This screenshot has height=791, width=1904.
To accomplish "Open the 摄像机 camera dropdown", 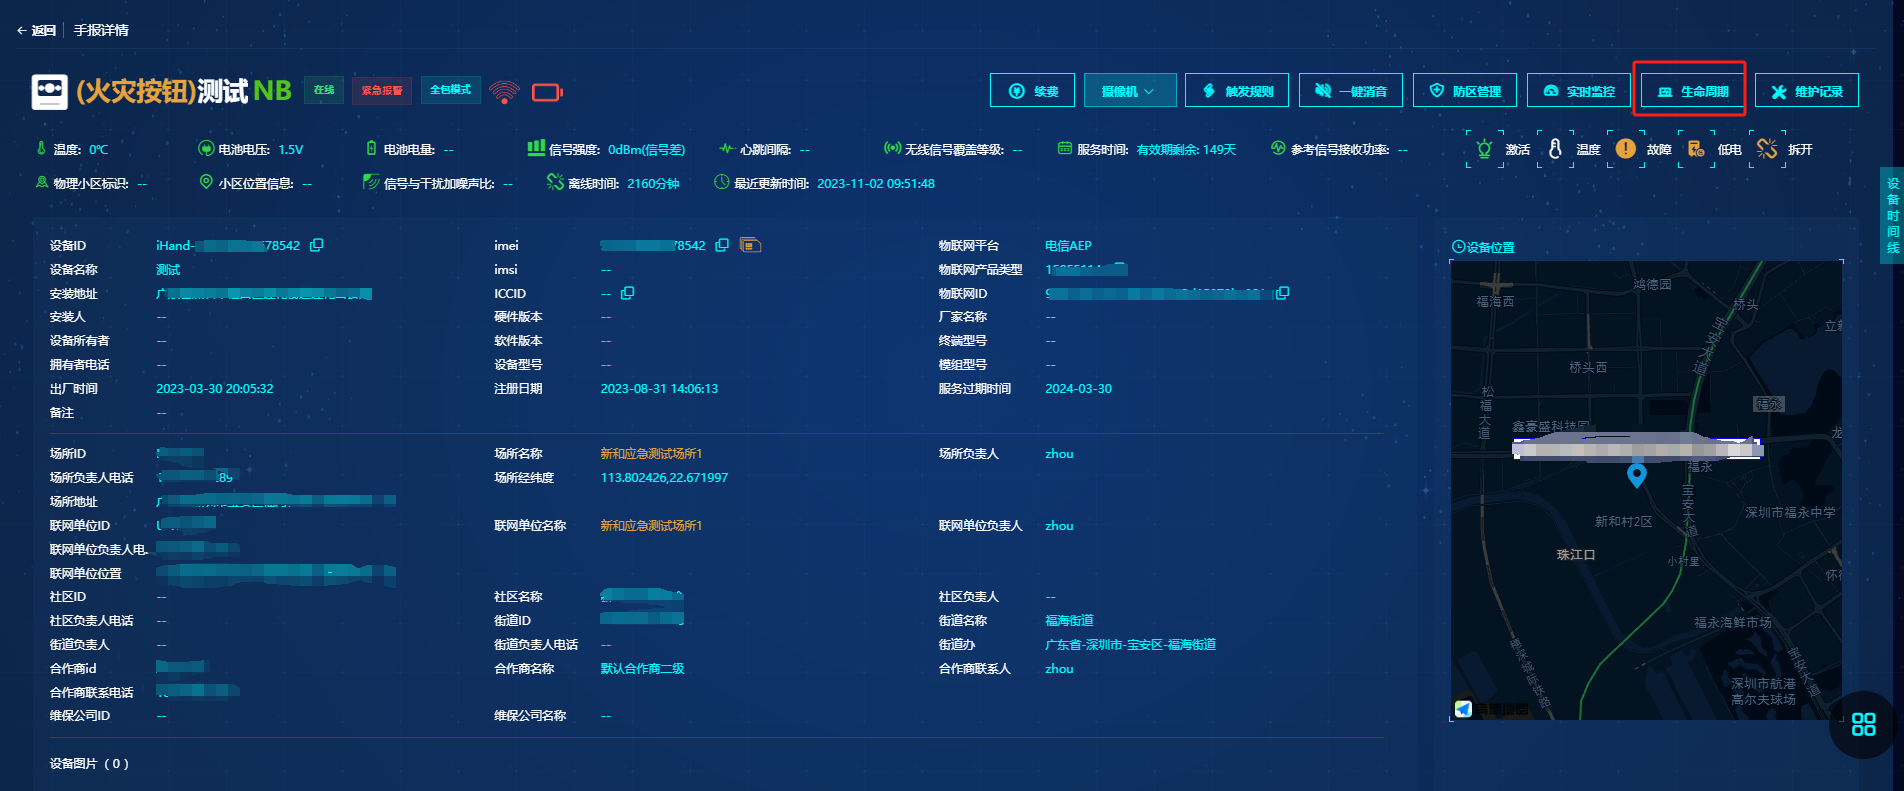I will click(x=1128, y=91).
